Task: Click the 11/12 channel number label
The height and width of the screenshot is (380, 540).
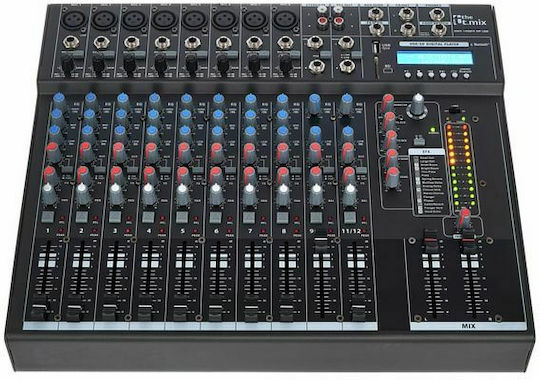Action: 351,231
